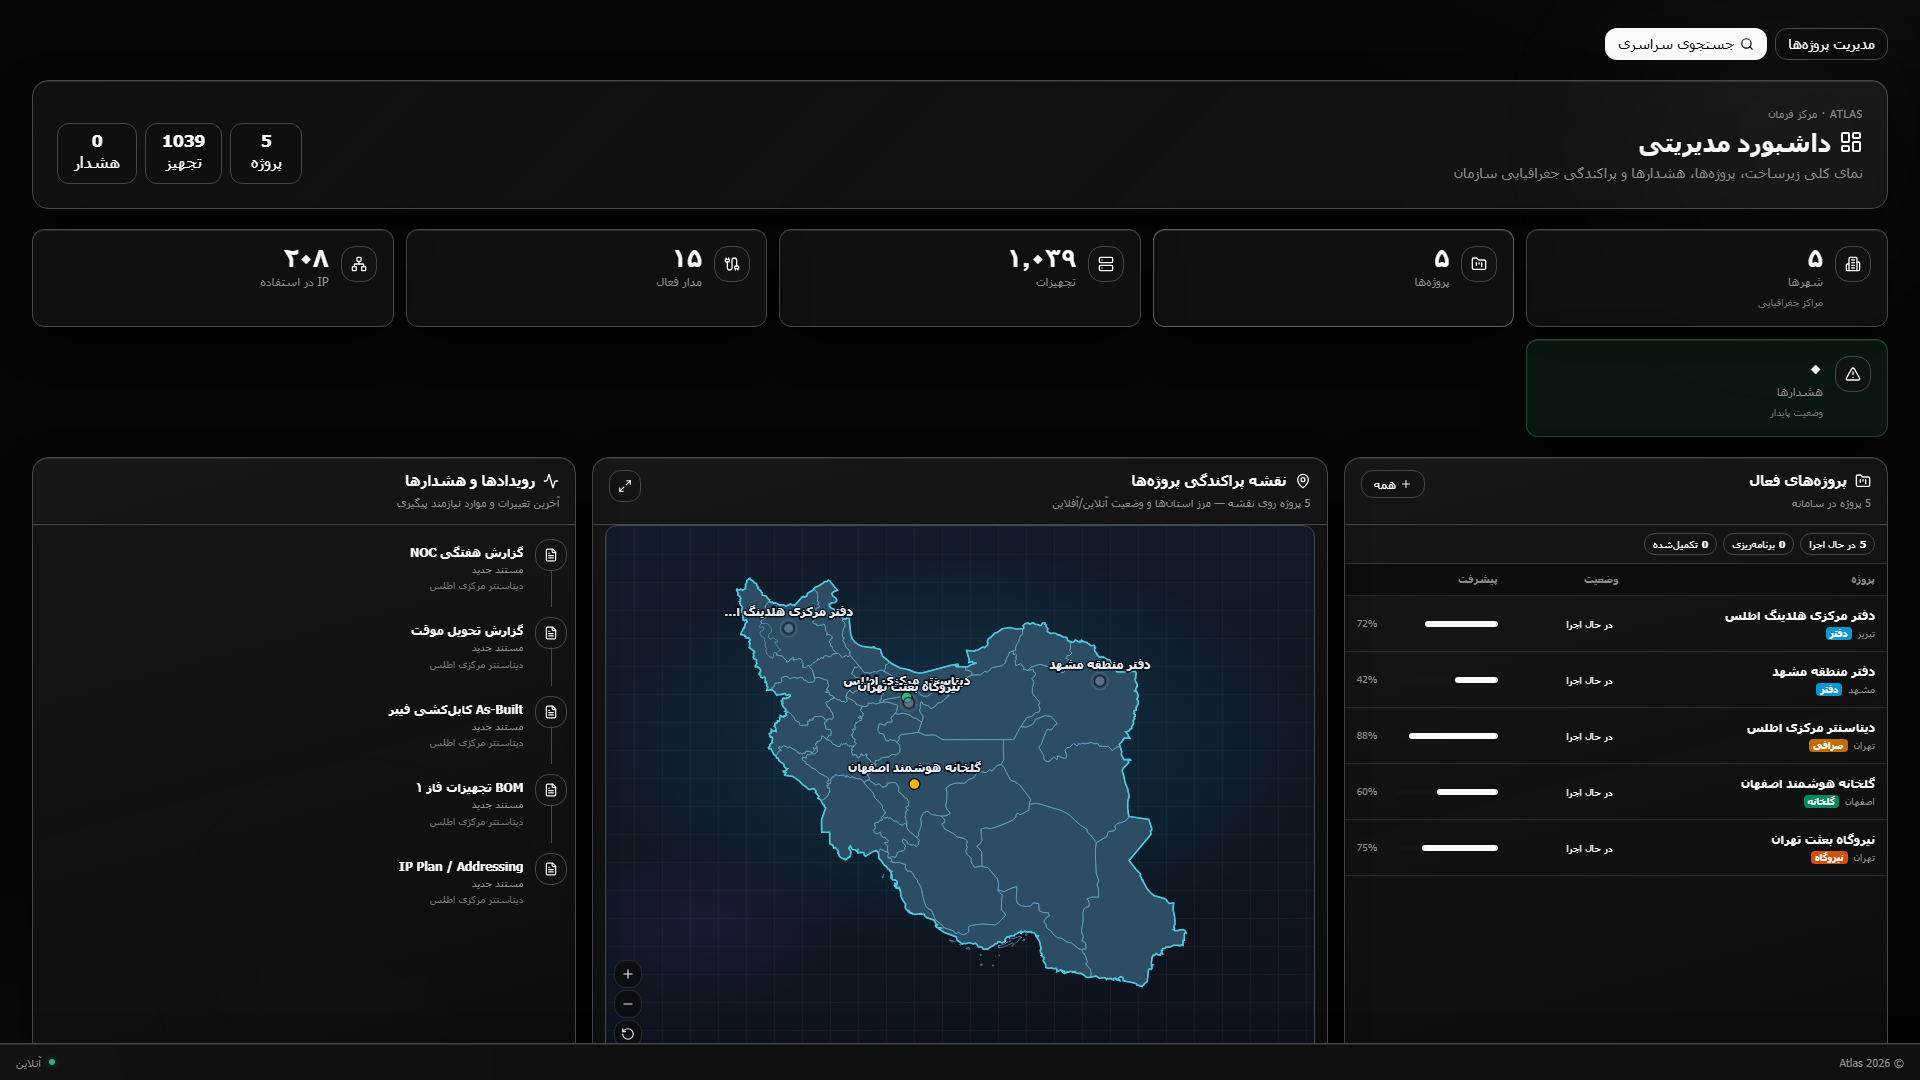Zoom out on the map

click(628, 1004)
